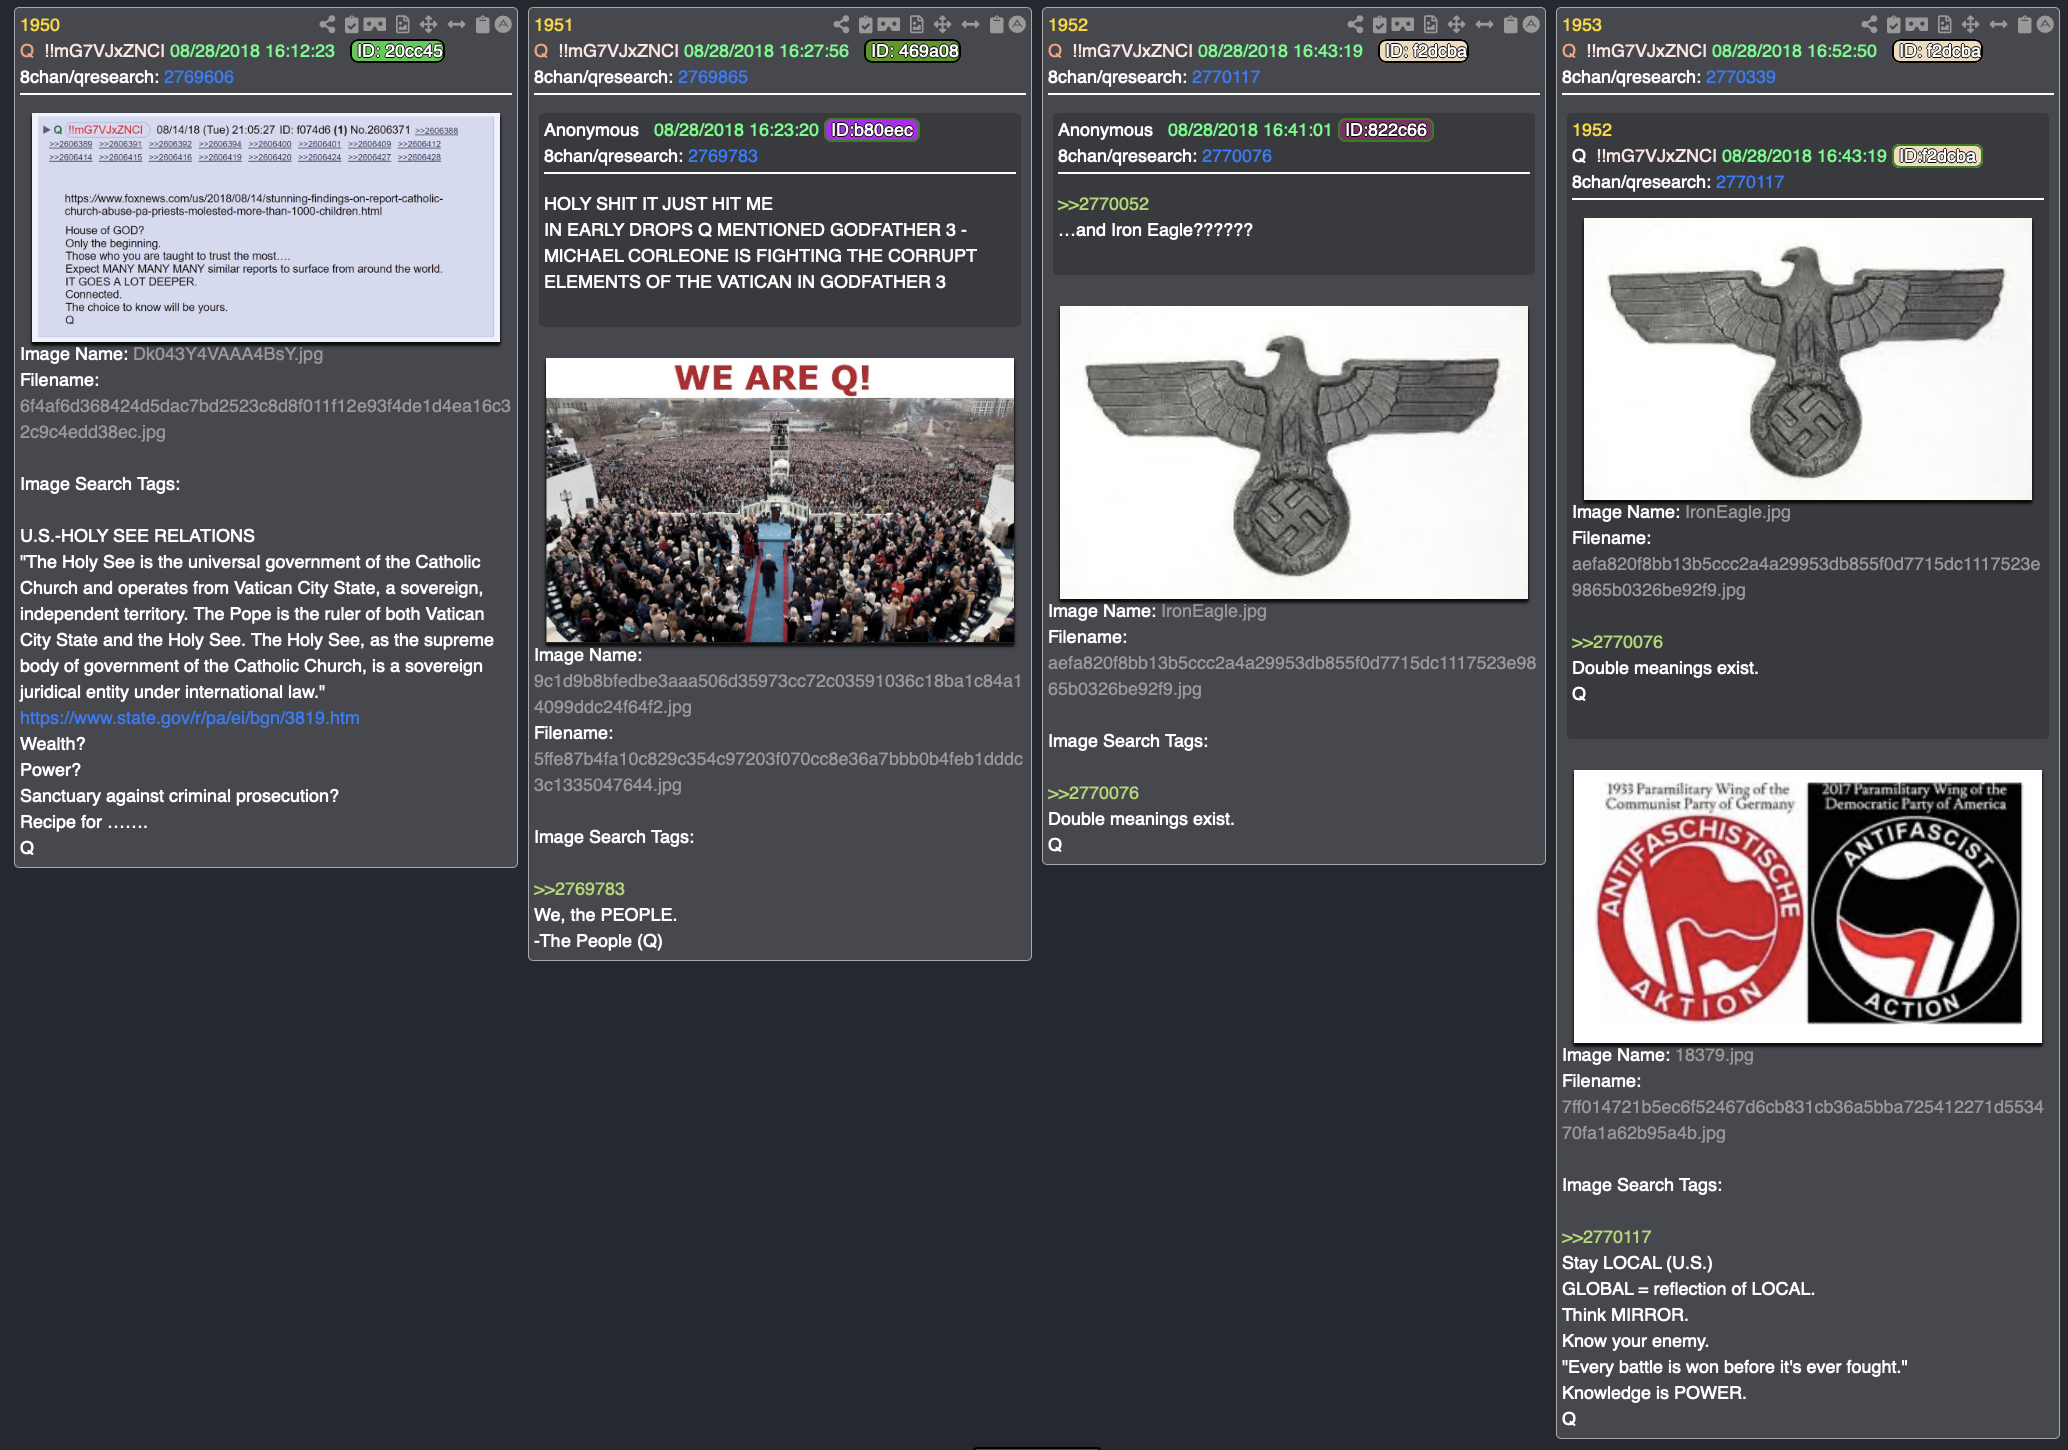Click the four-way move arrows on post 1951
This screenshot has width=2068, height=1450.
942,24
